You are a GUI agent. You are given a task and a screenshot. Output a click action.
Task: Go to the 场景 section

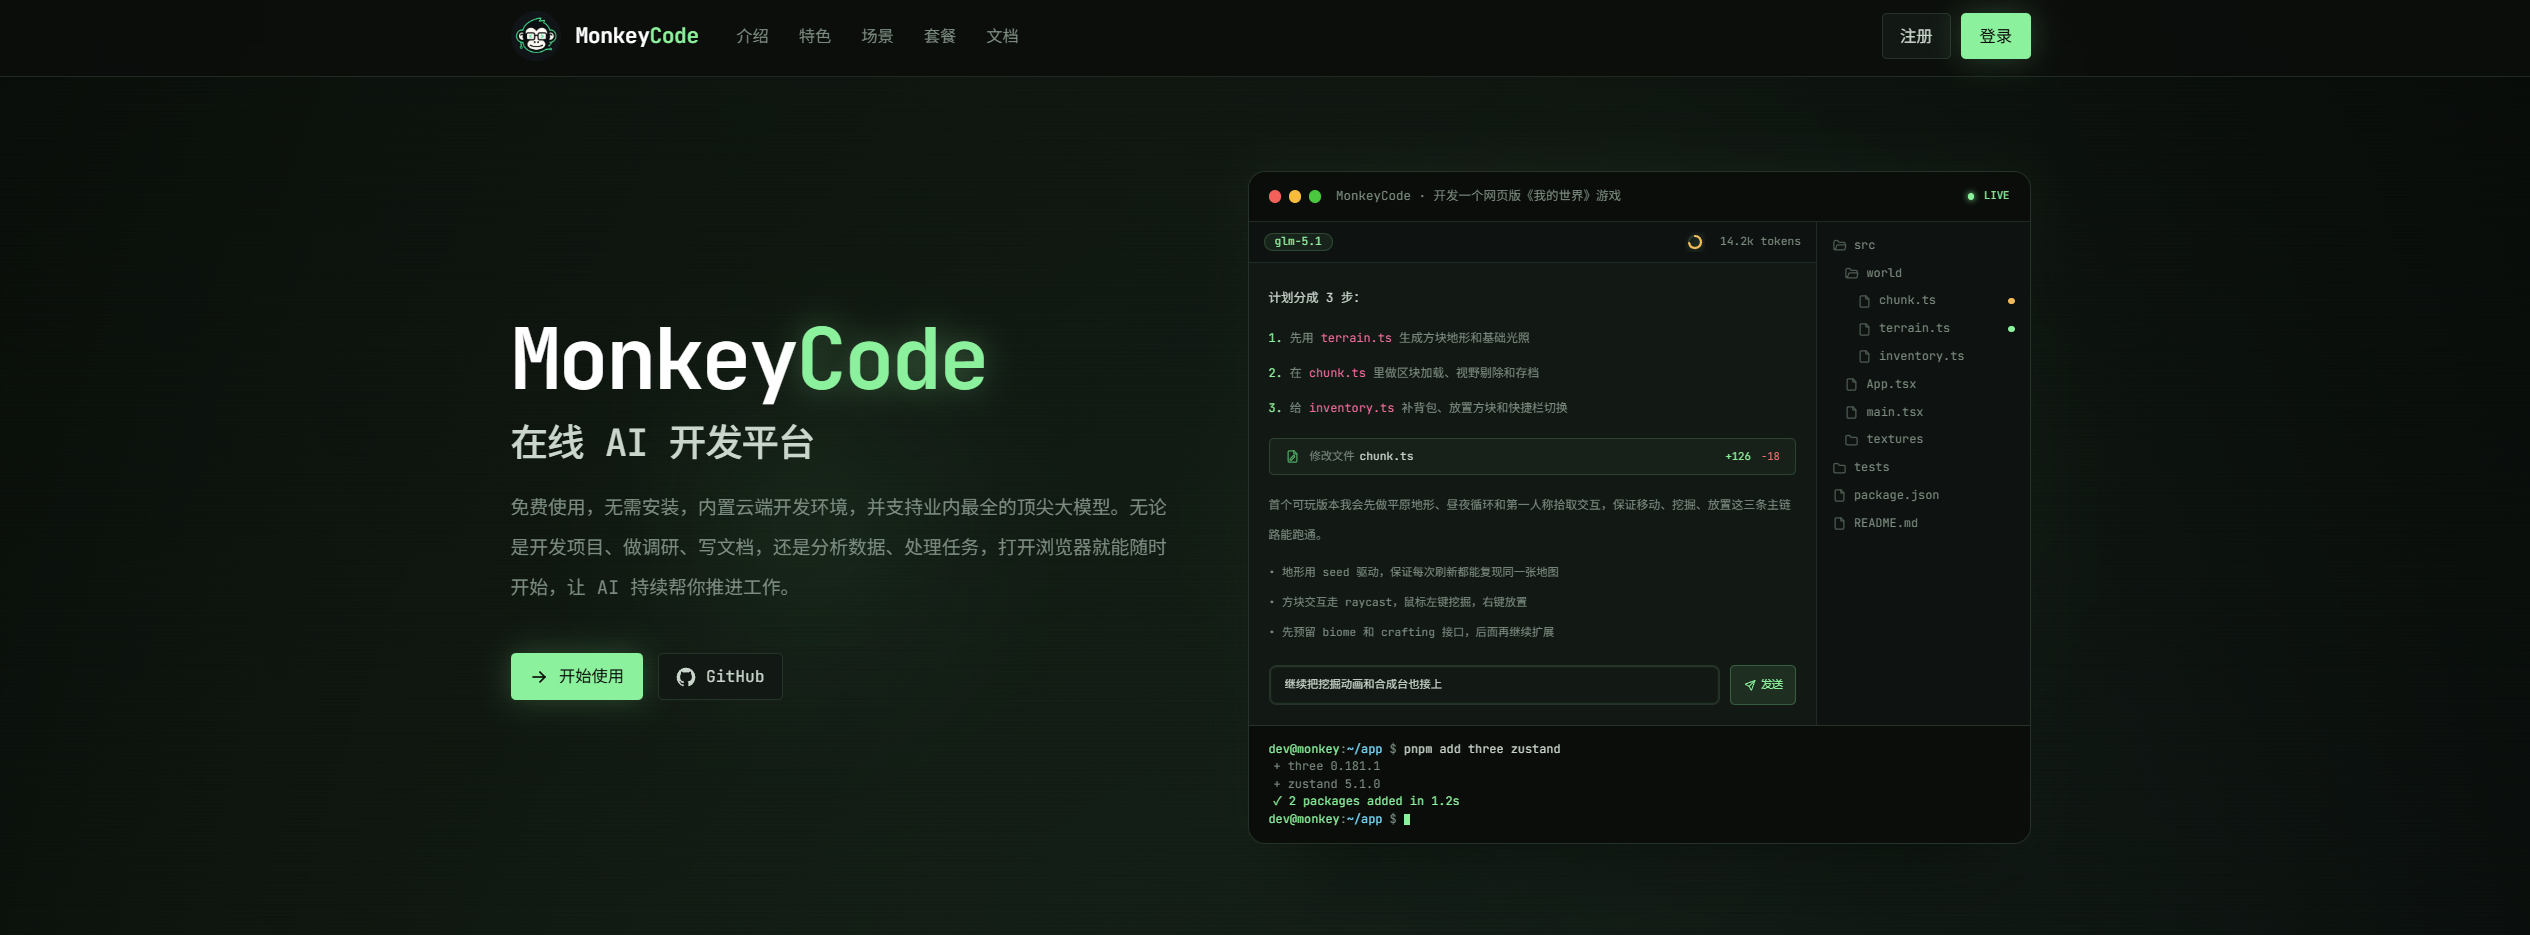pyautogui.click(x=877, y=36)
